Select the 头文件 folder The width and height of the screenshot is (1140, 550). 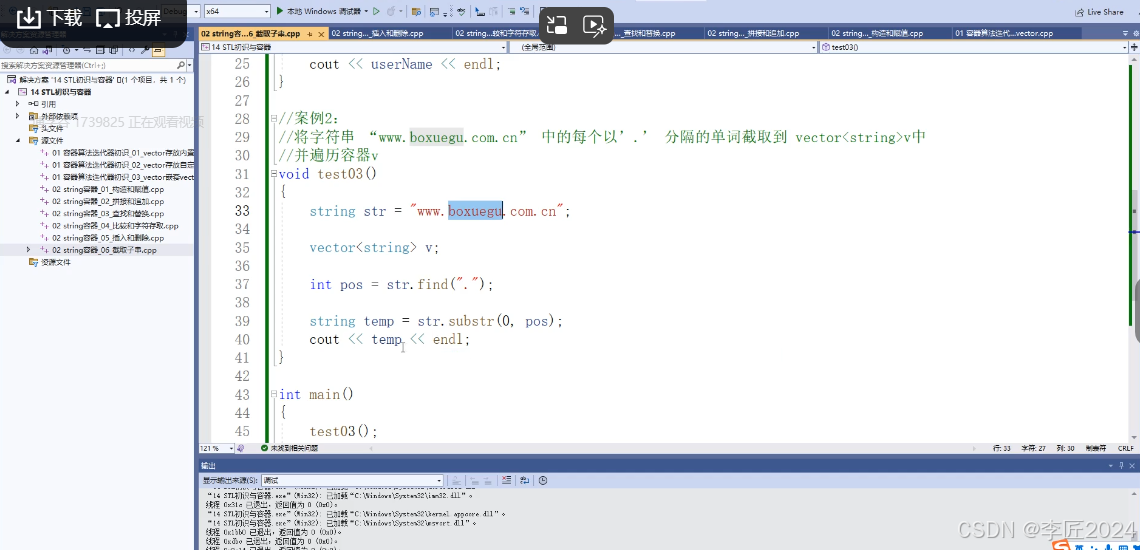(x=52, y=128)
